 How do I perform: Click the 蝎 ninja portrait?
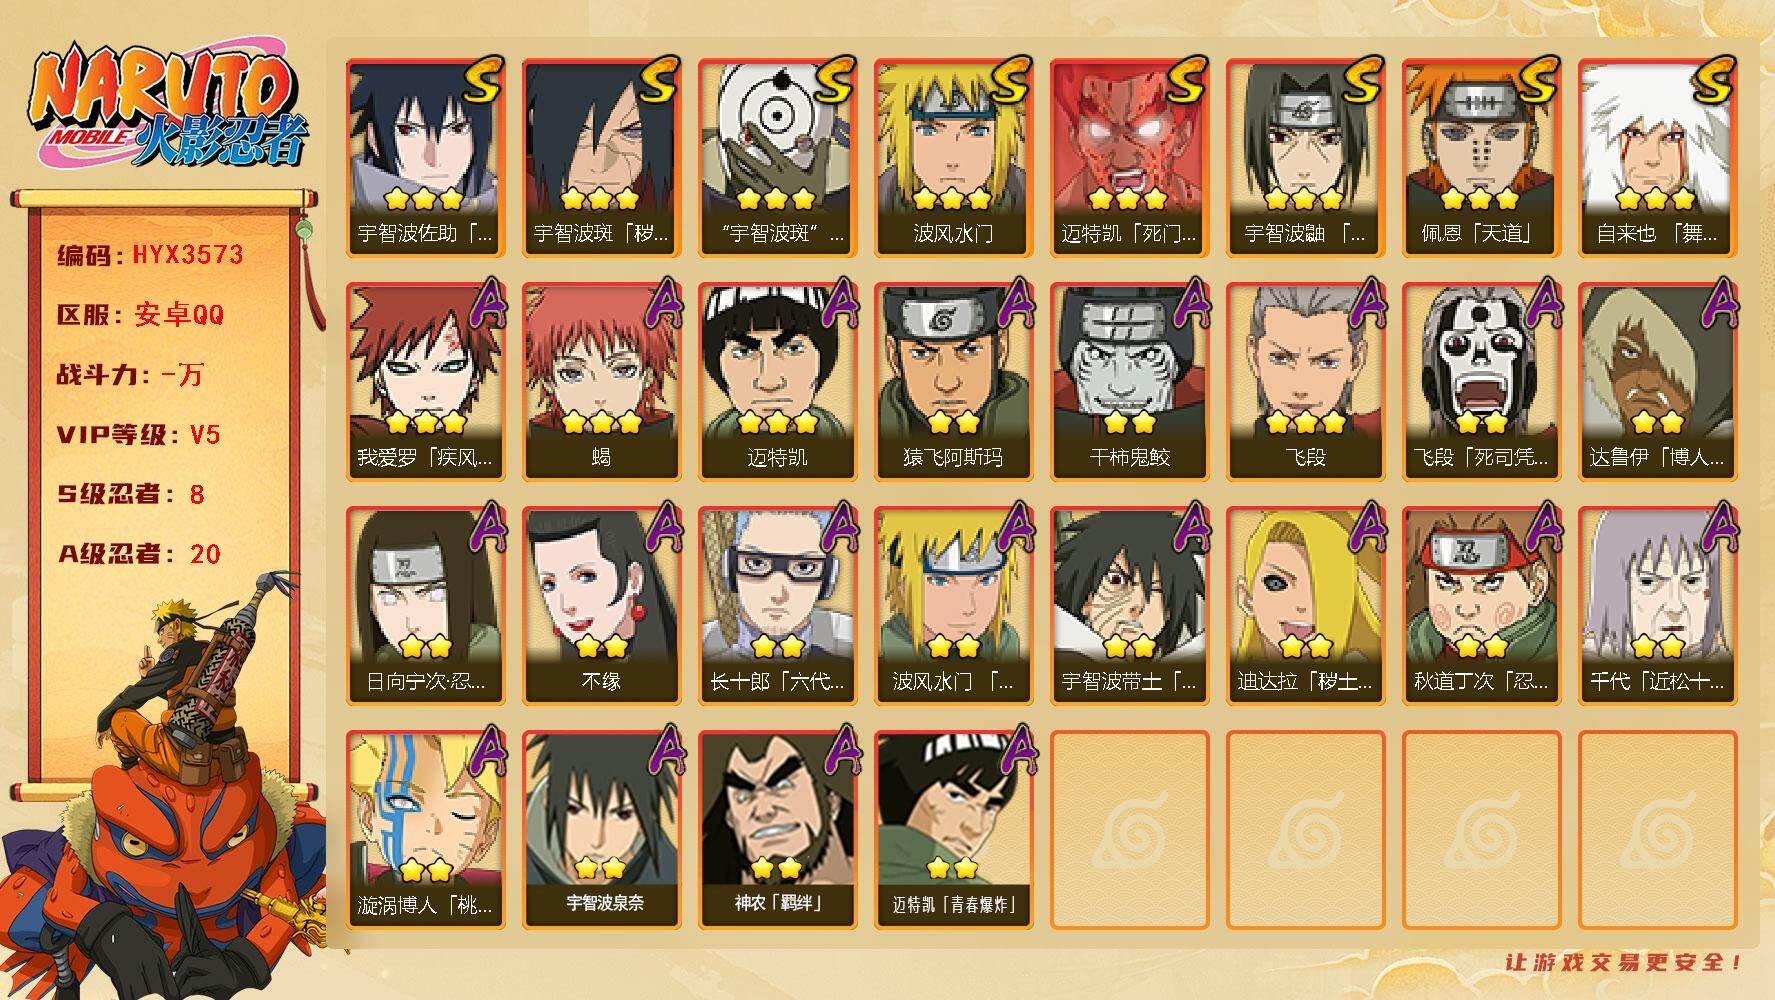pos(601,382)
